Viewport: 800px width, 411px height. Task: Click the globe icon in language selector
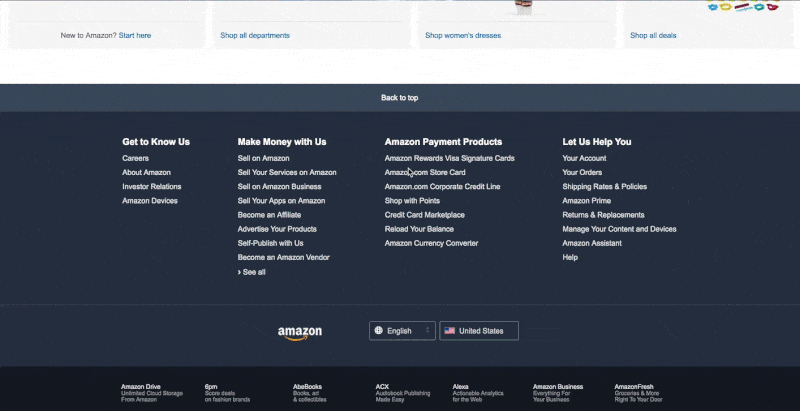click(379, 330)
